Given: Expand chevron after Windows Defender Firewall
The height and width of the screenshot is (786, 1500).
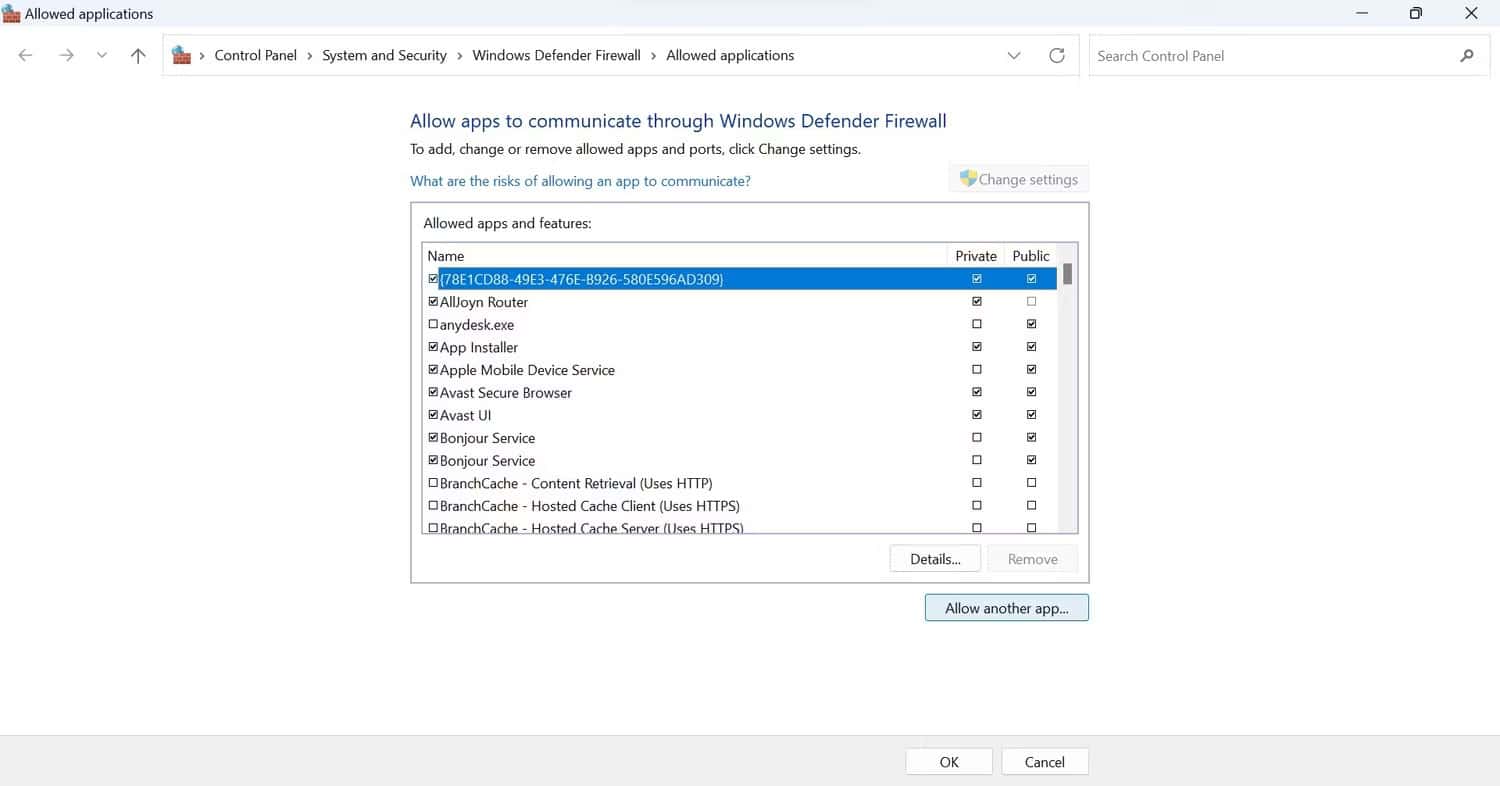Looking at the screenshot, I should coord(653,56).
